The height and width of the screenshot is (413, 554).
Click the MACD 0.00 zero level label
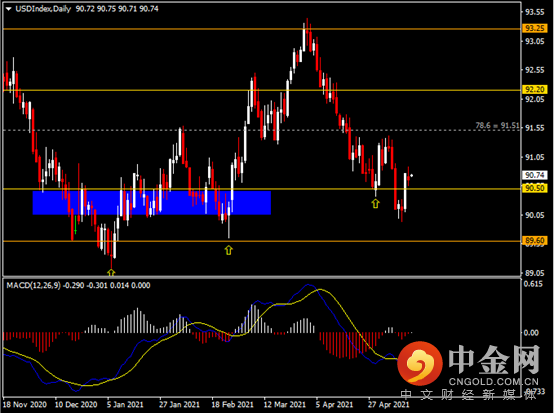531,333
